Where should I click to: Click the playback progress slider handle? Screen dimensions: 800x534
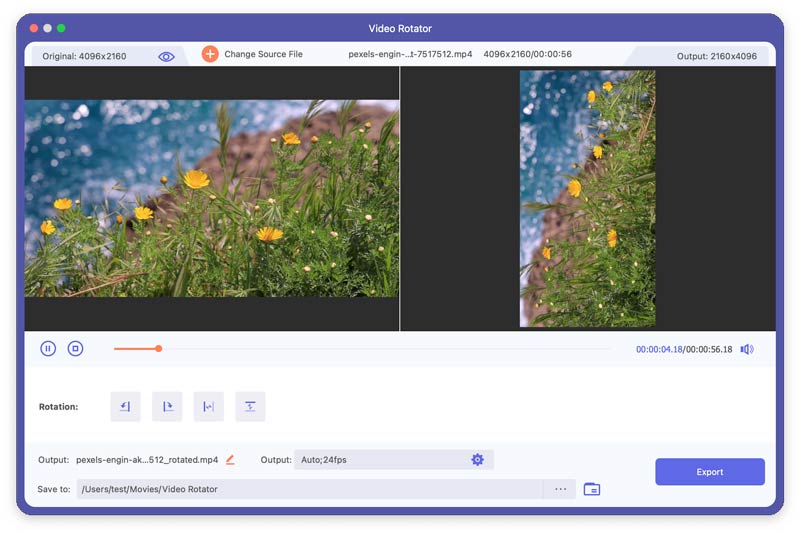click(159, 349)
